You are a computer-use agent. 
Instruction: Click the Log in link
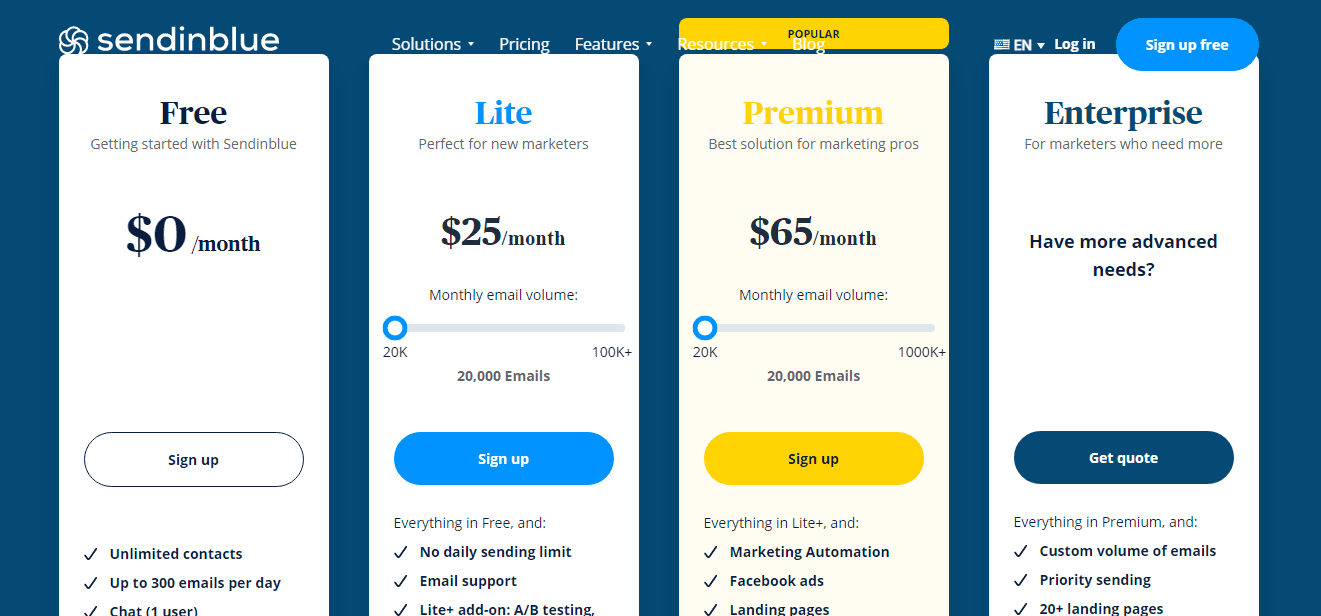tap(1074, 44)
